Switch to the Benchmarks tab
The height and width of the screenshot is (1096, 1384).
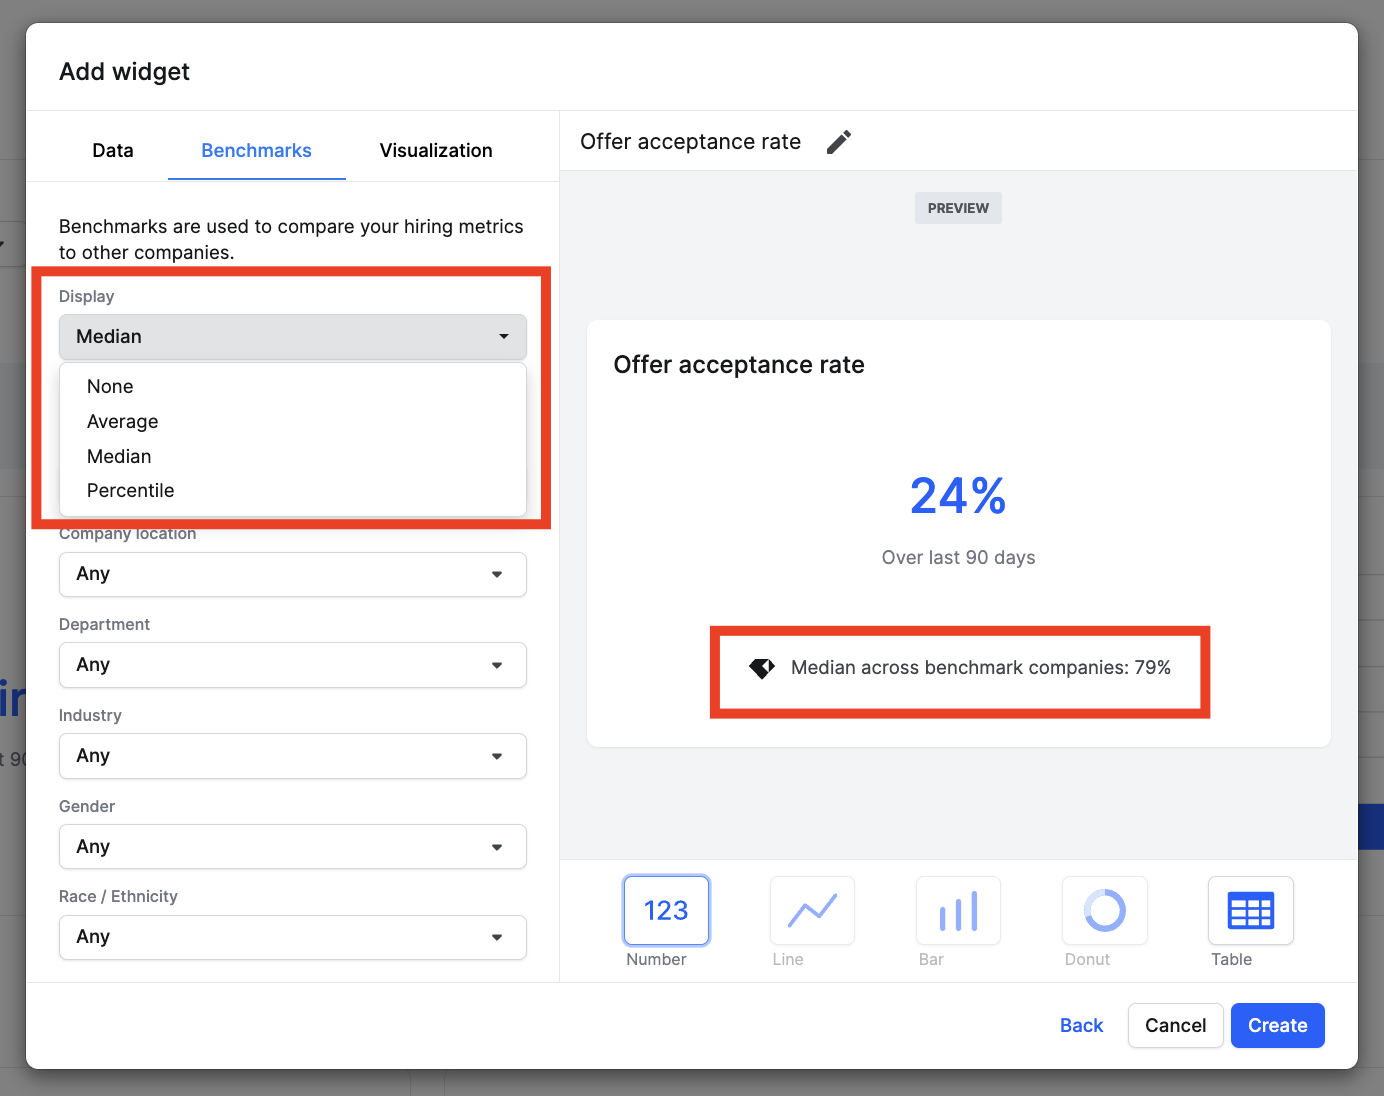click(257, 150)
